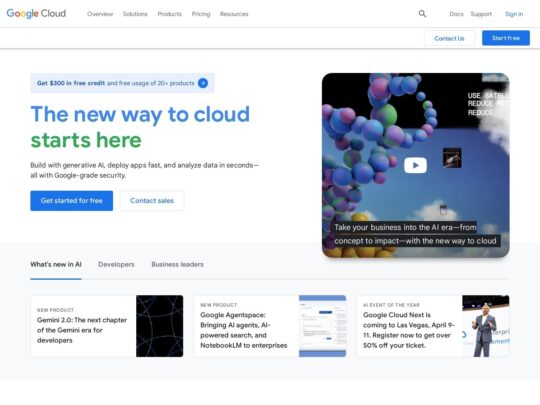Open the Google Agentspace card

tap(270, 326)
